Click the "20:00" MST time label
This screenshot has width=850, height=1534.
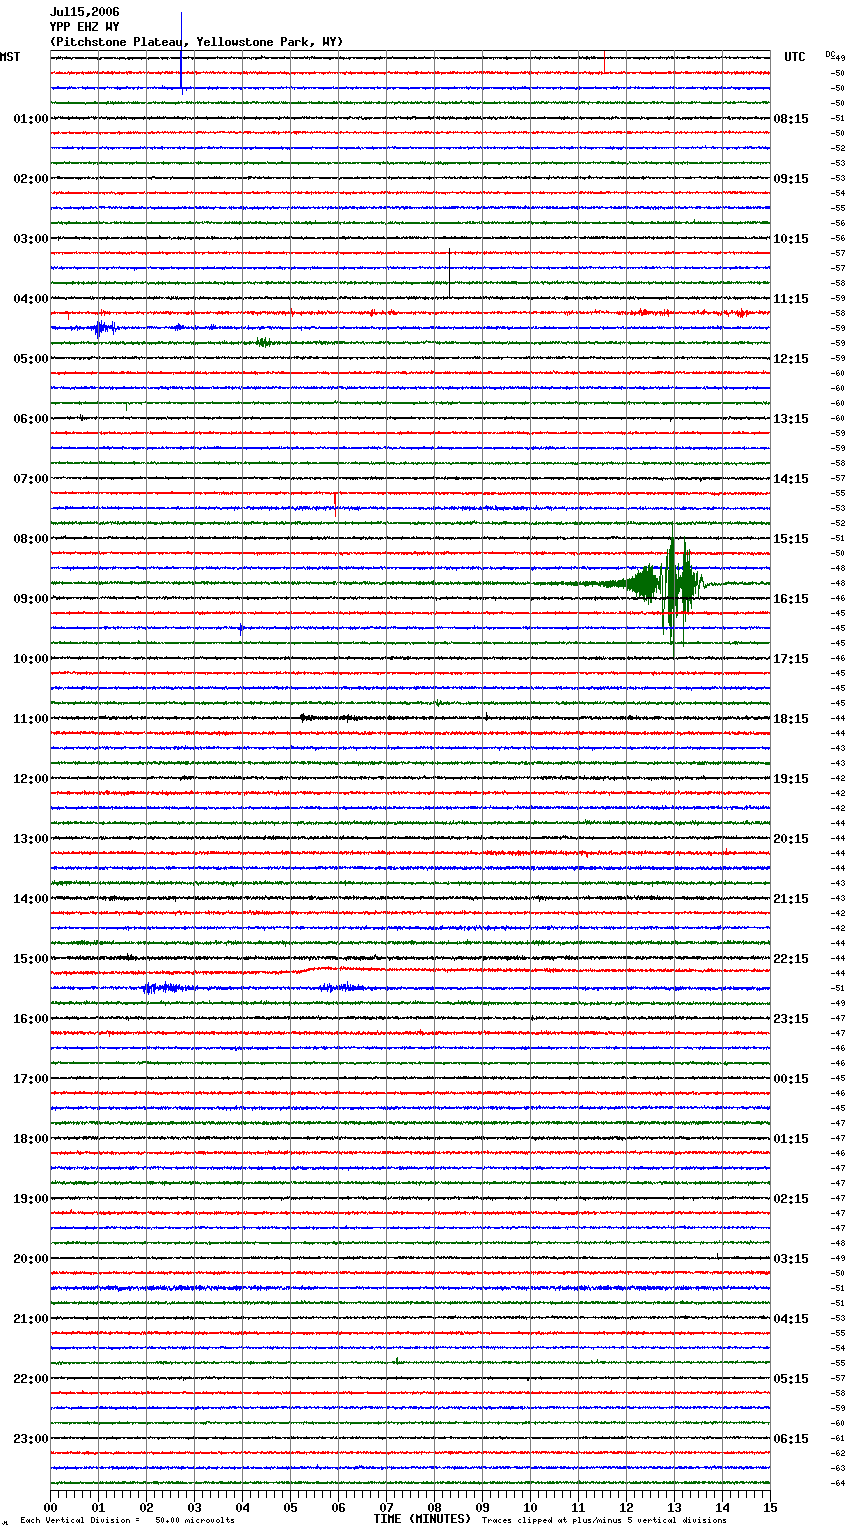[x=31, y=1259]
